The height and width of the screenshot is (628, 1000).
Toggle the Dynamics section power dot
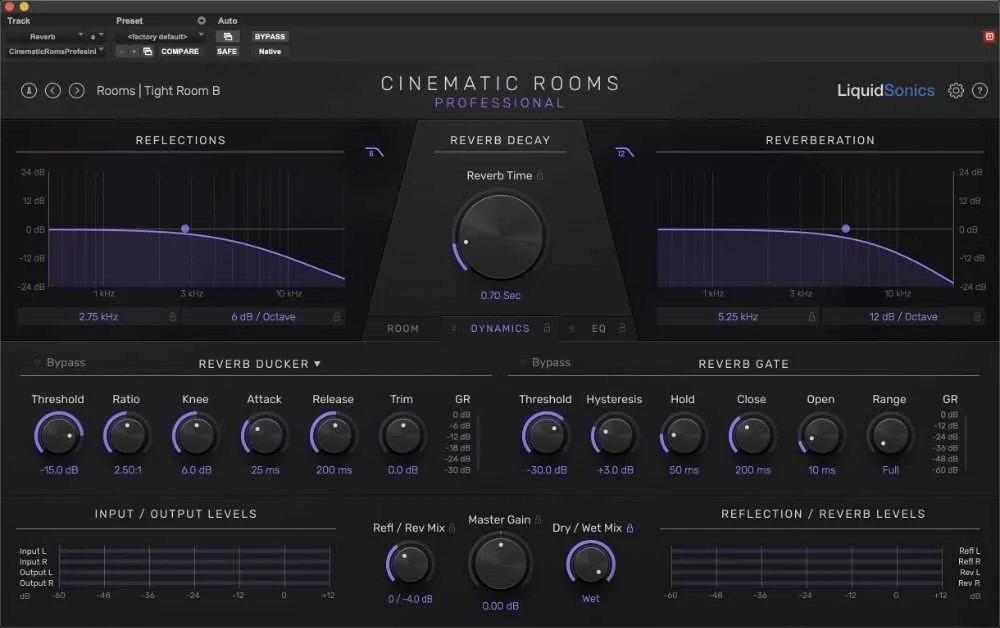click(x=453, y=328)
